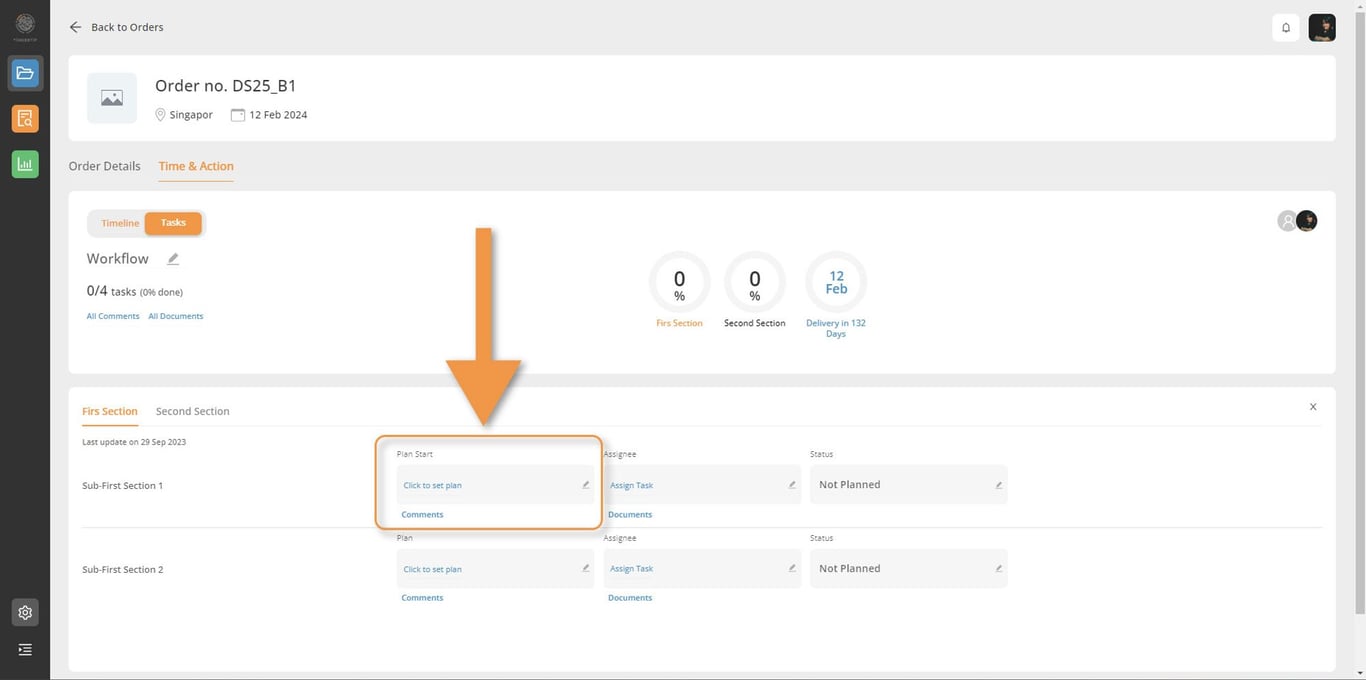Expand the sidebar menu list icon
Screen dimensions: 1366x680
[25, 650]
